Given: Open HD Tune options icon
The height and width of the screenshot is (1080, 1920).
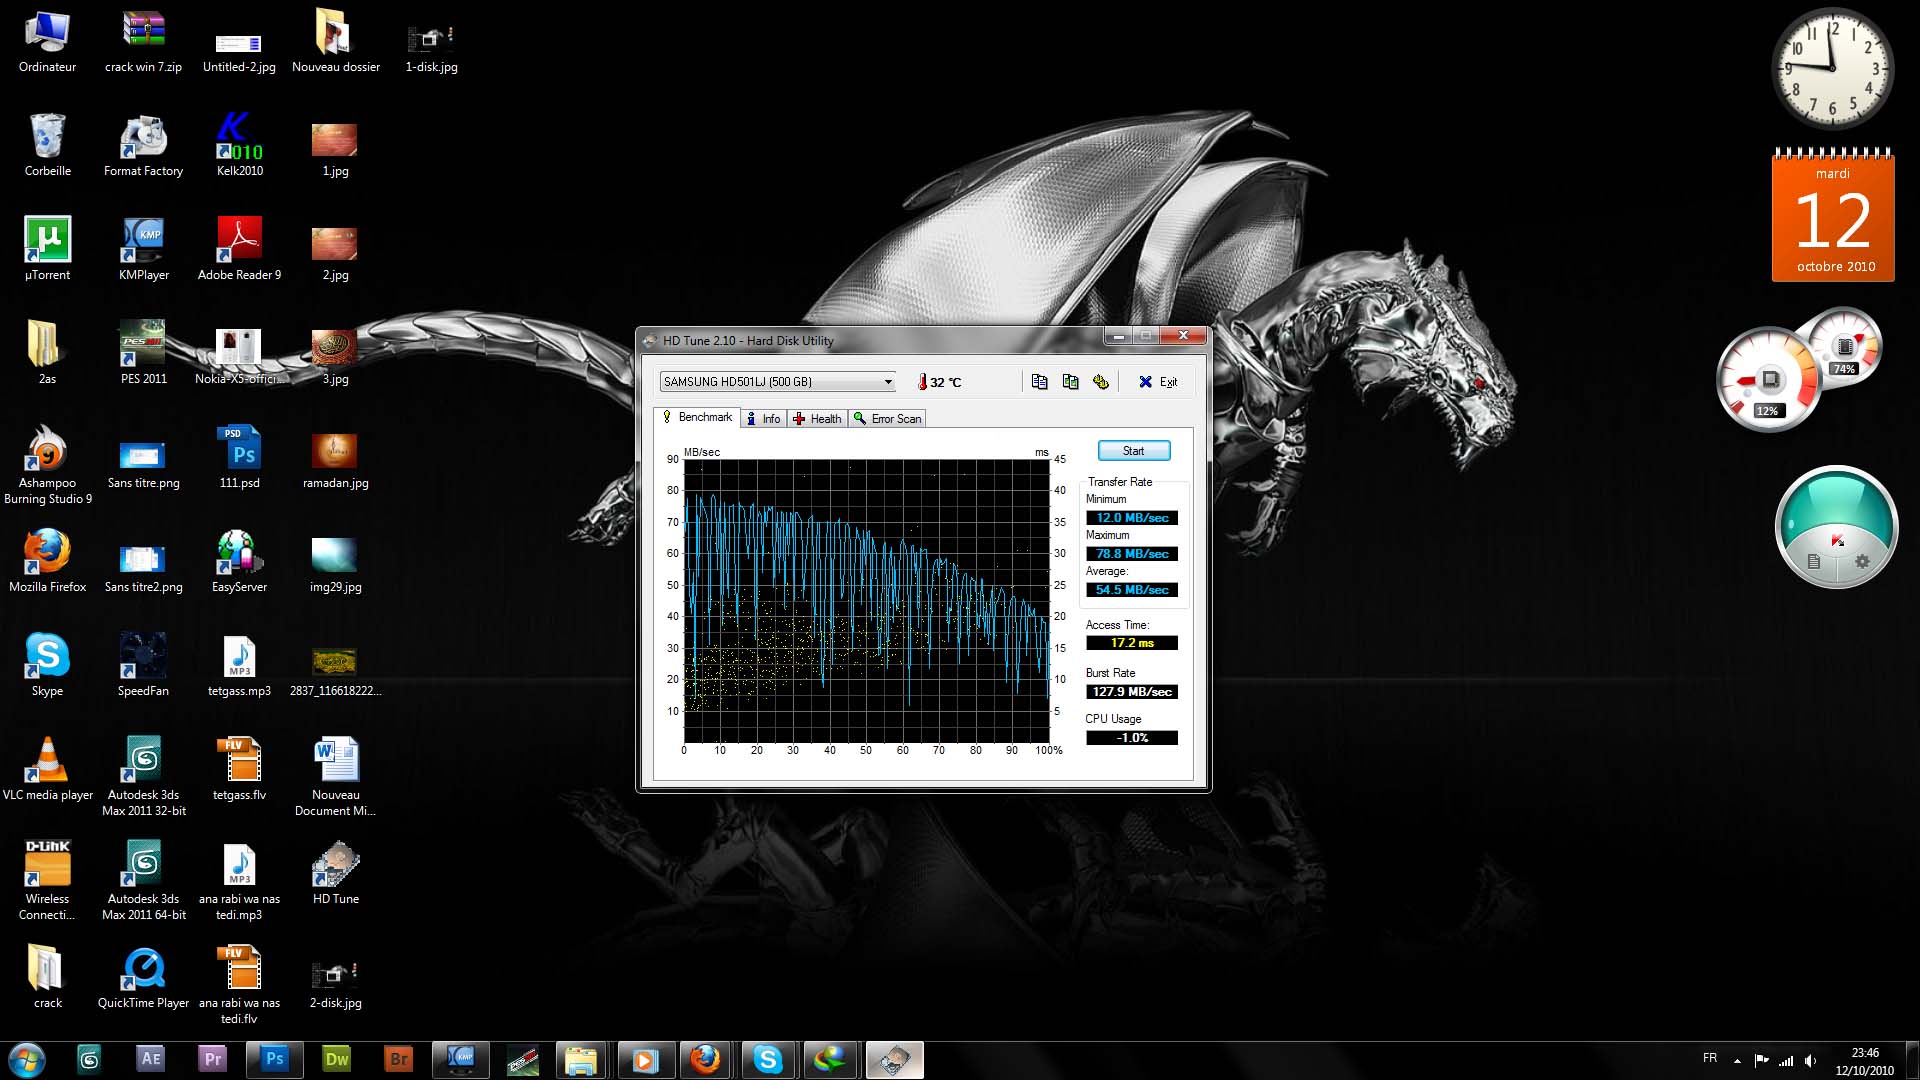Looking at the screenshot, I should (1101, 382).
